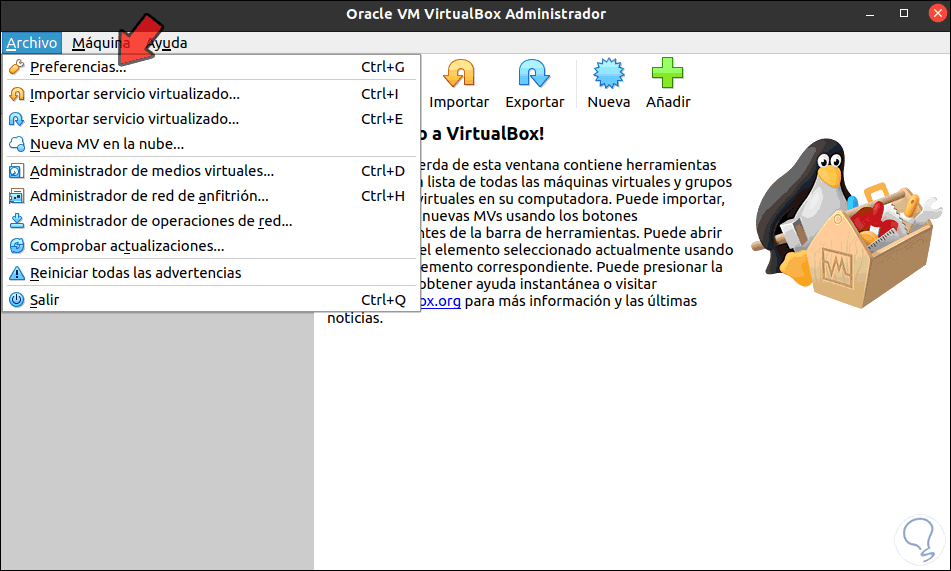Click the orange import arrow menu icon
The height and width of the screenshot is (571, 951).
(x=17, y=94)
